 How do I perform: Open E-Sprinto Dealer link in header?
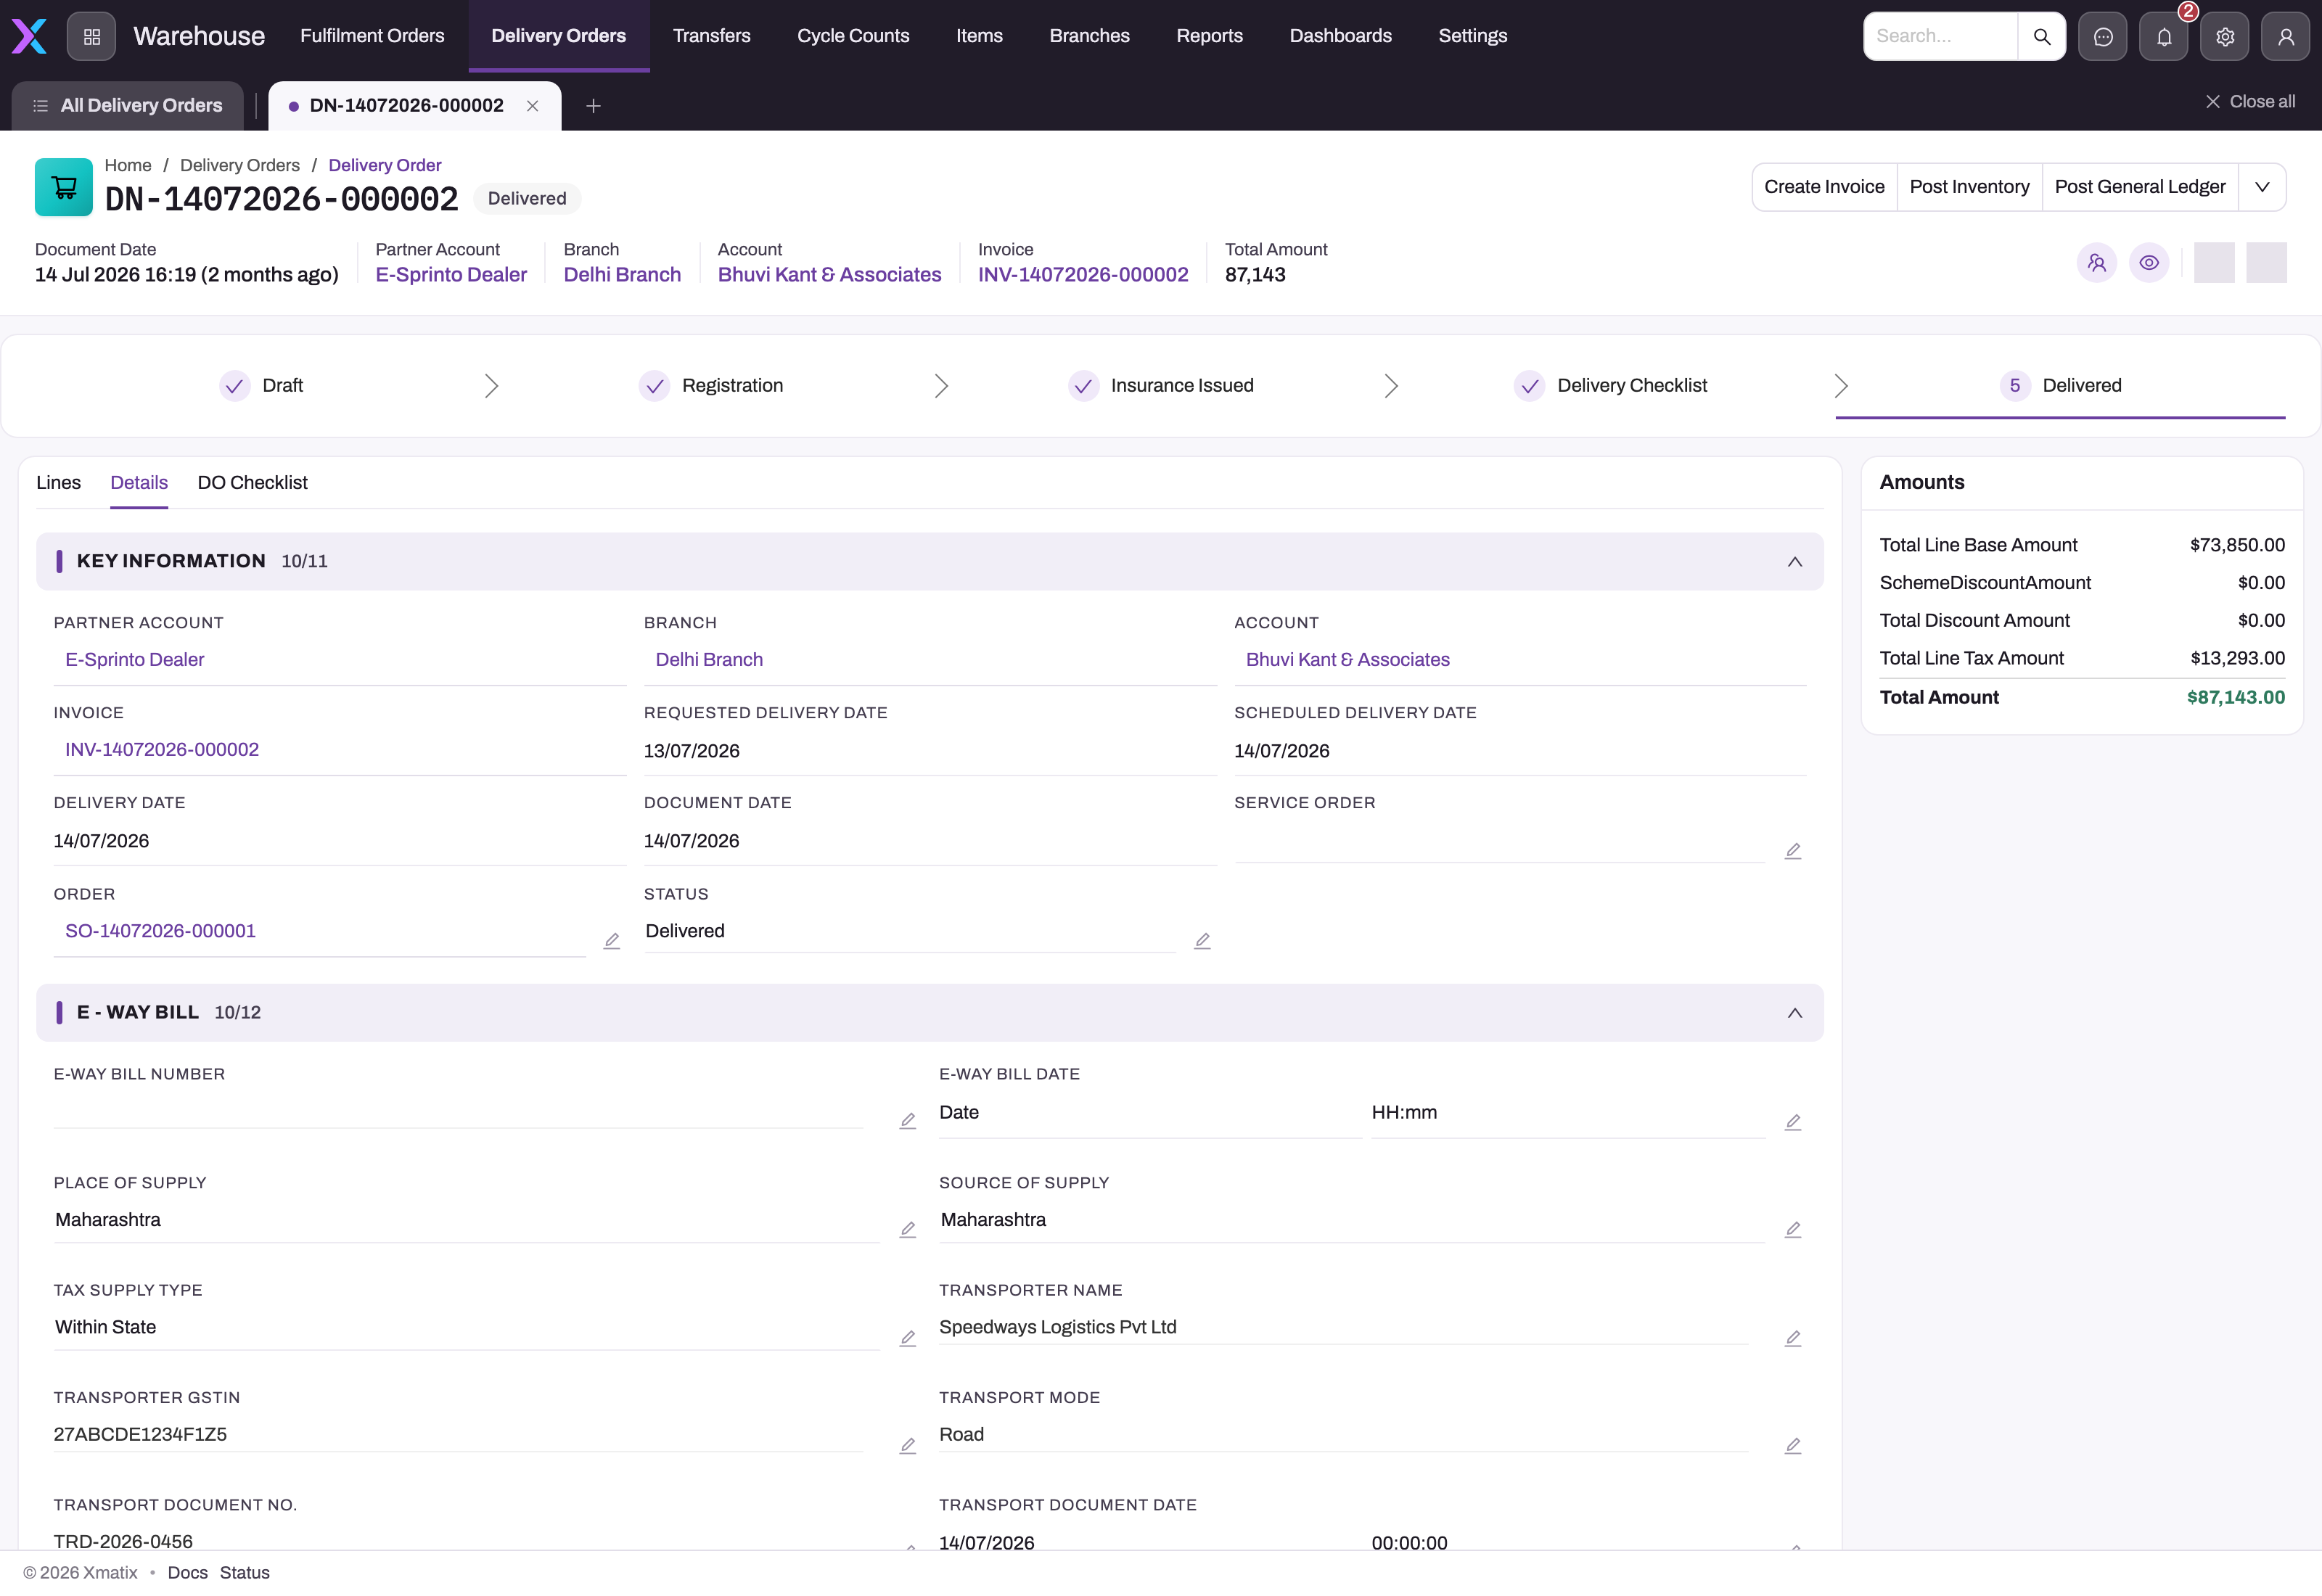(x=451, y=275)
